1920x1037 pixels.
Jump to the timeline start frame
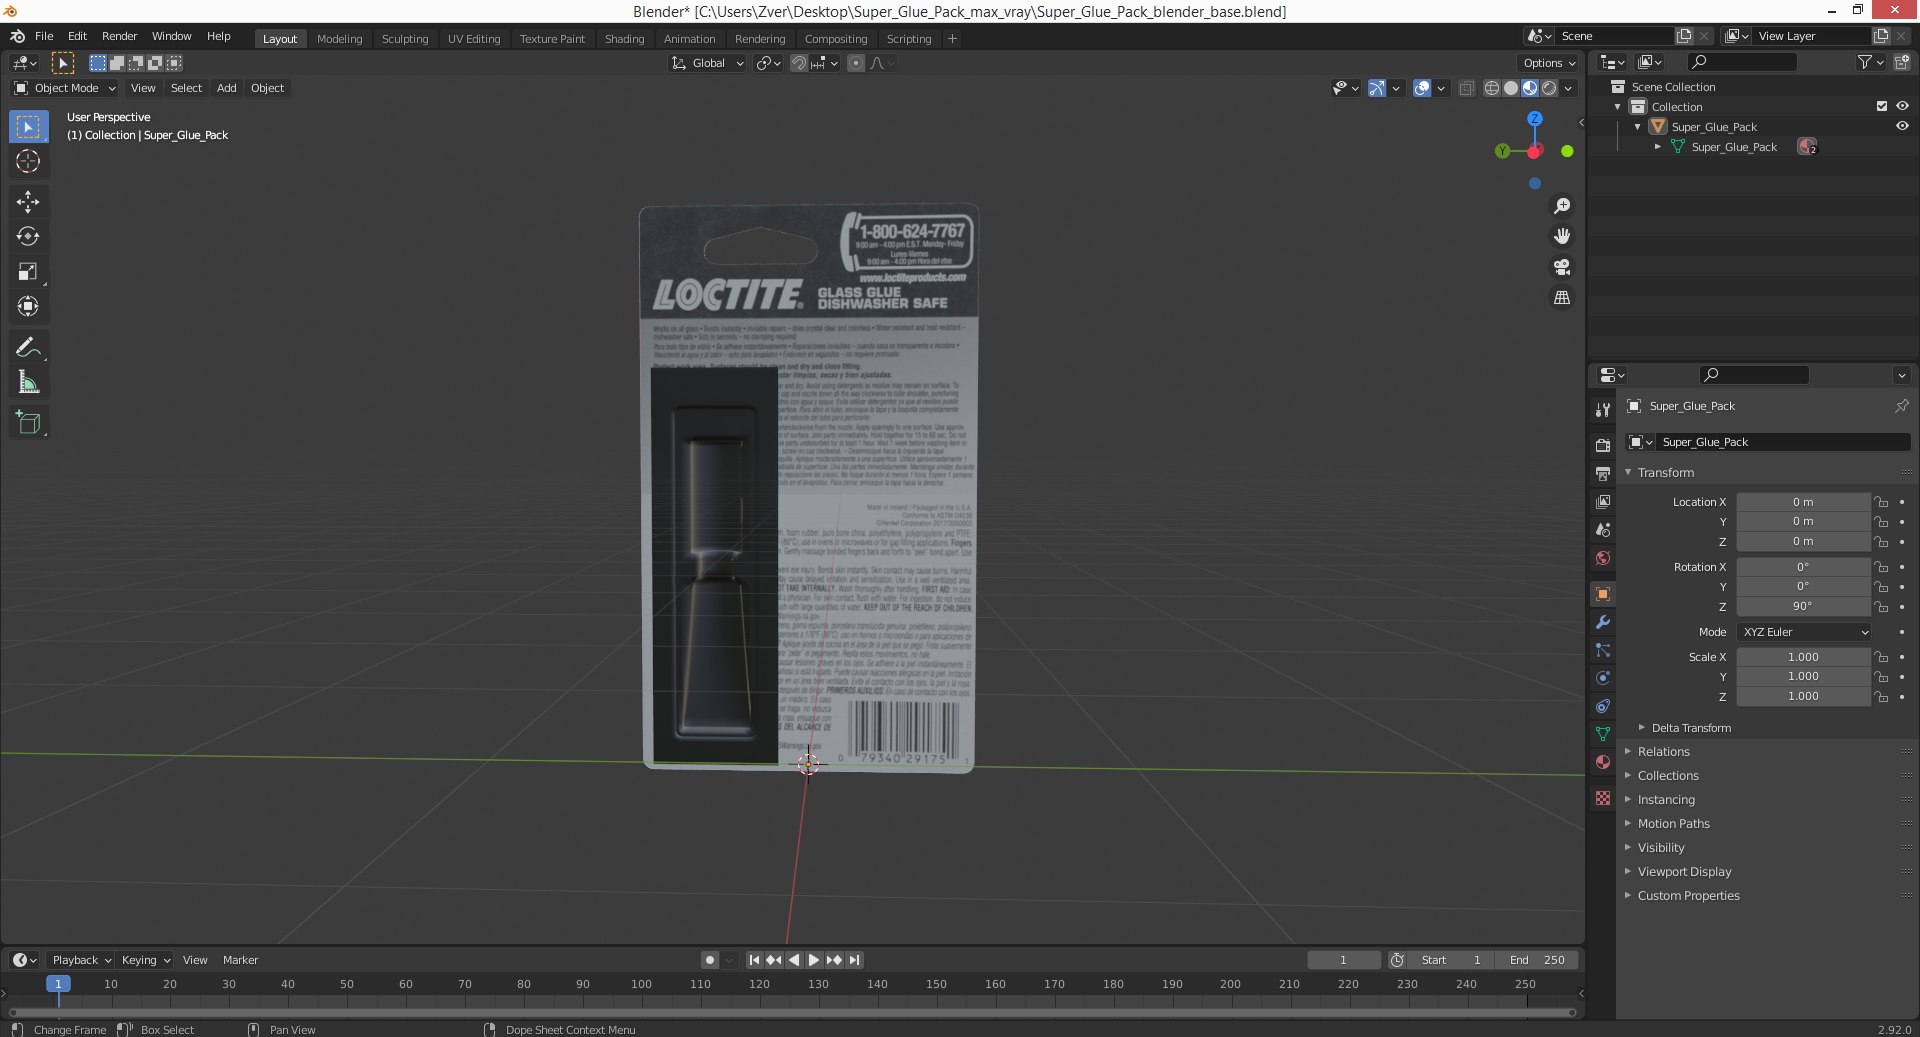coord(754,960)
